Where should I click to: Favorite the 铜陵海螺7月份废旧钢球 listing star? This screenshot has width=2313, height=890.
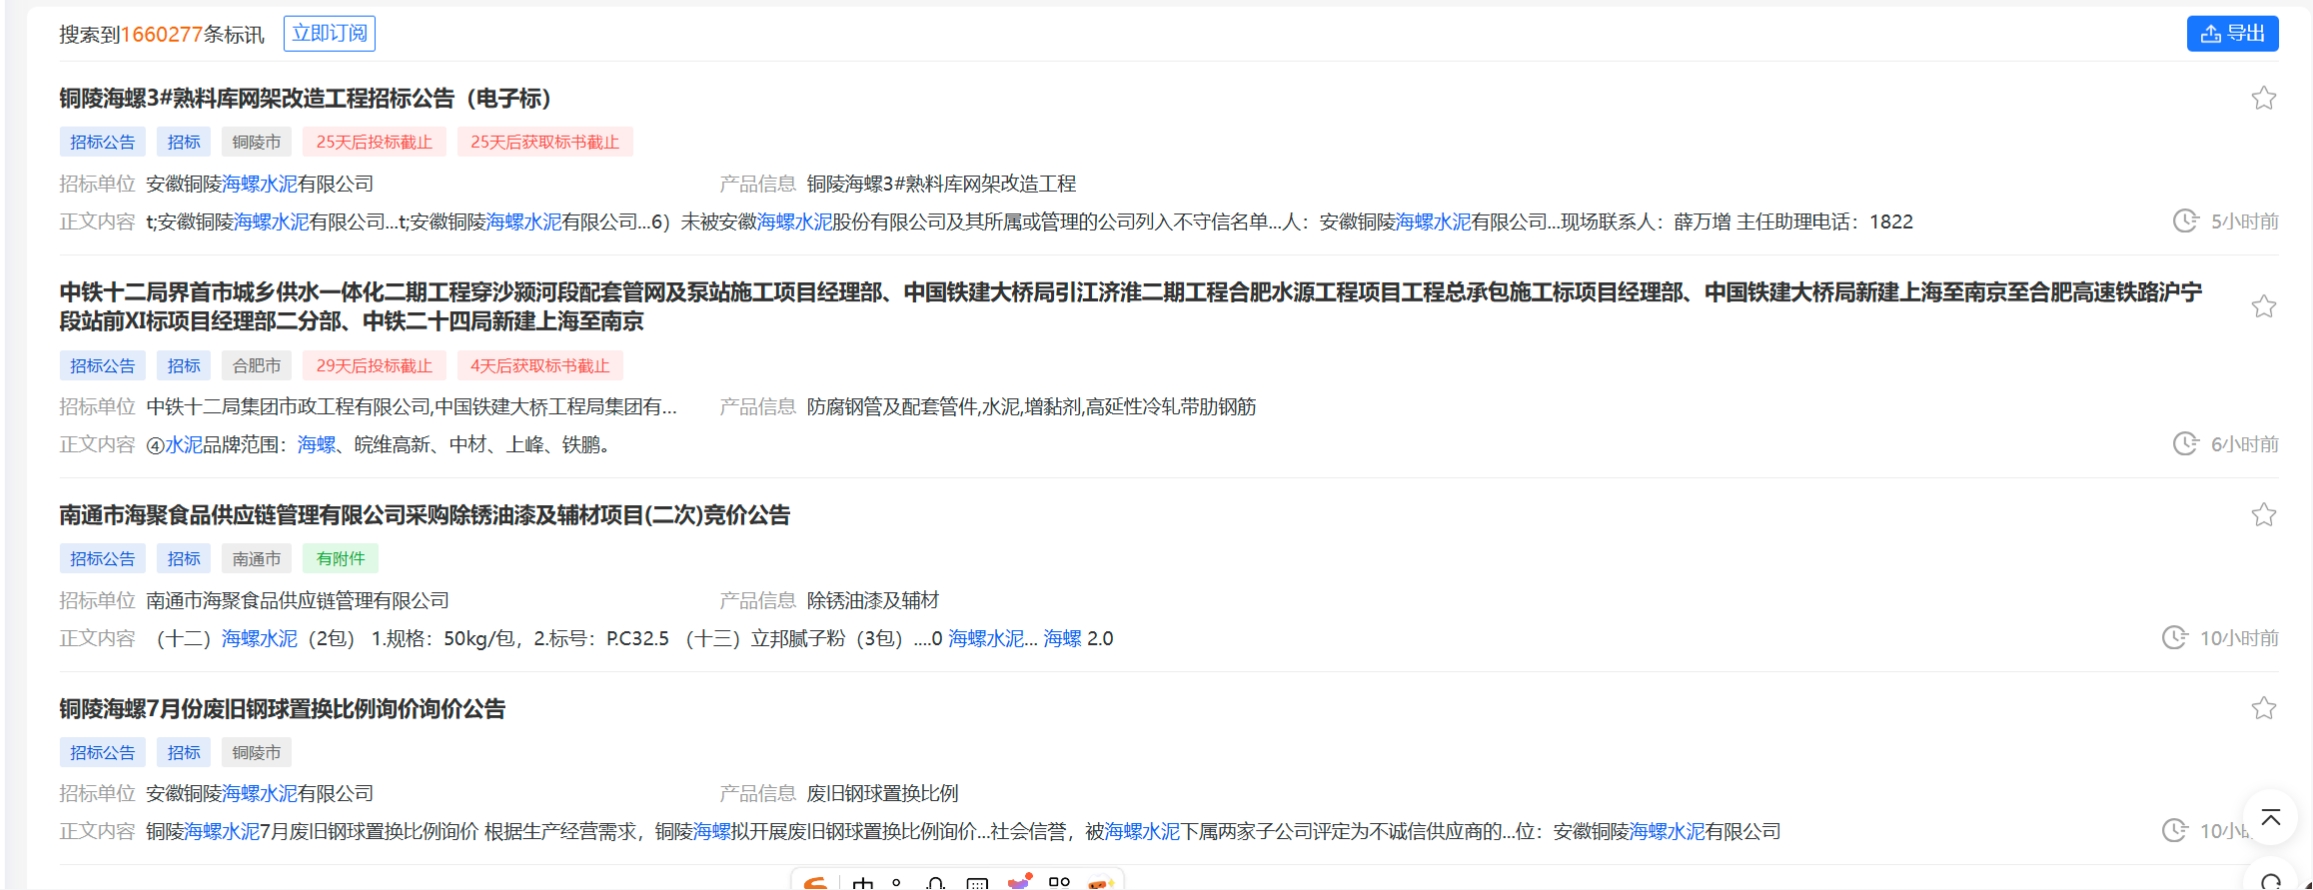[2264, 709]
